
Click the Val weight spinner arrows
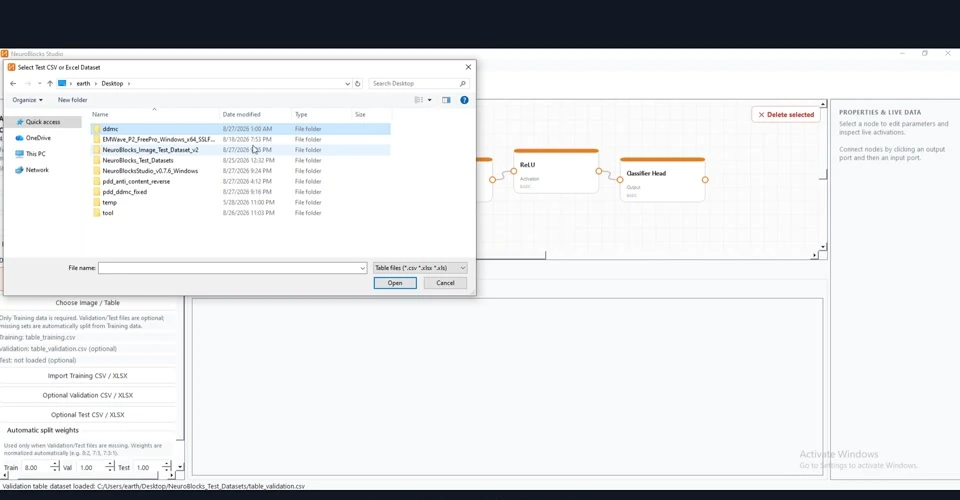click(x=110, y=467)
